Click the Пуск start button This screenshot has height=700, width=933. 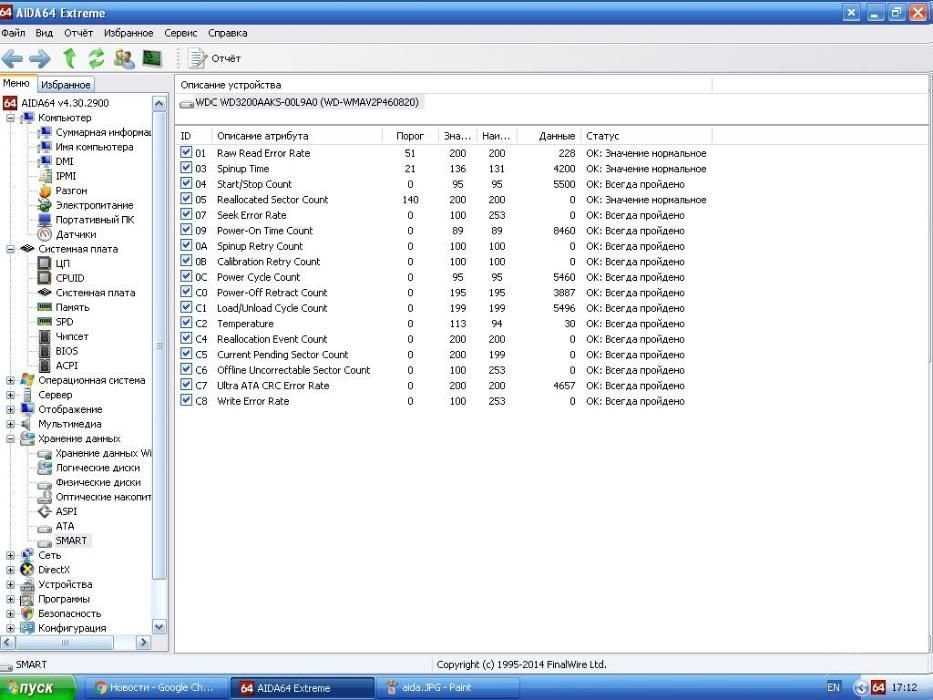37,688
